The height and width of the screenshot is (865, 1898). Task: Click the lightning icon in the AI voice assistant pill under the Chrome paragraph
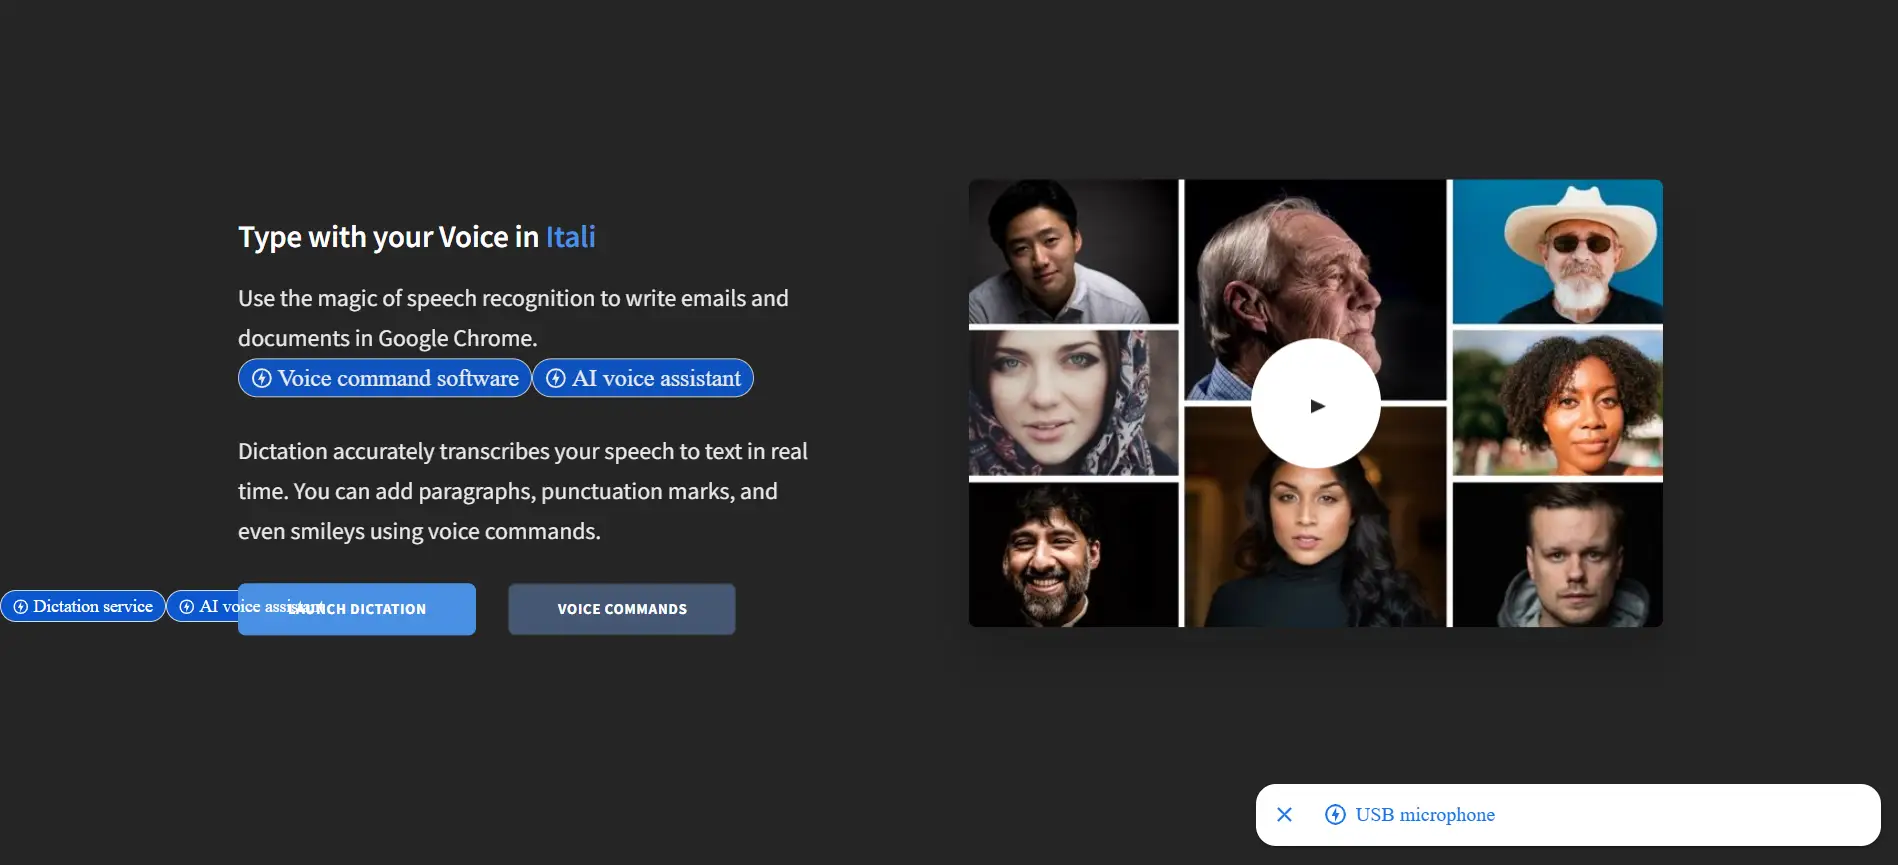[556, 378]
